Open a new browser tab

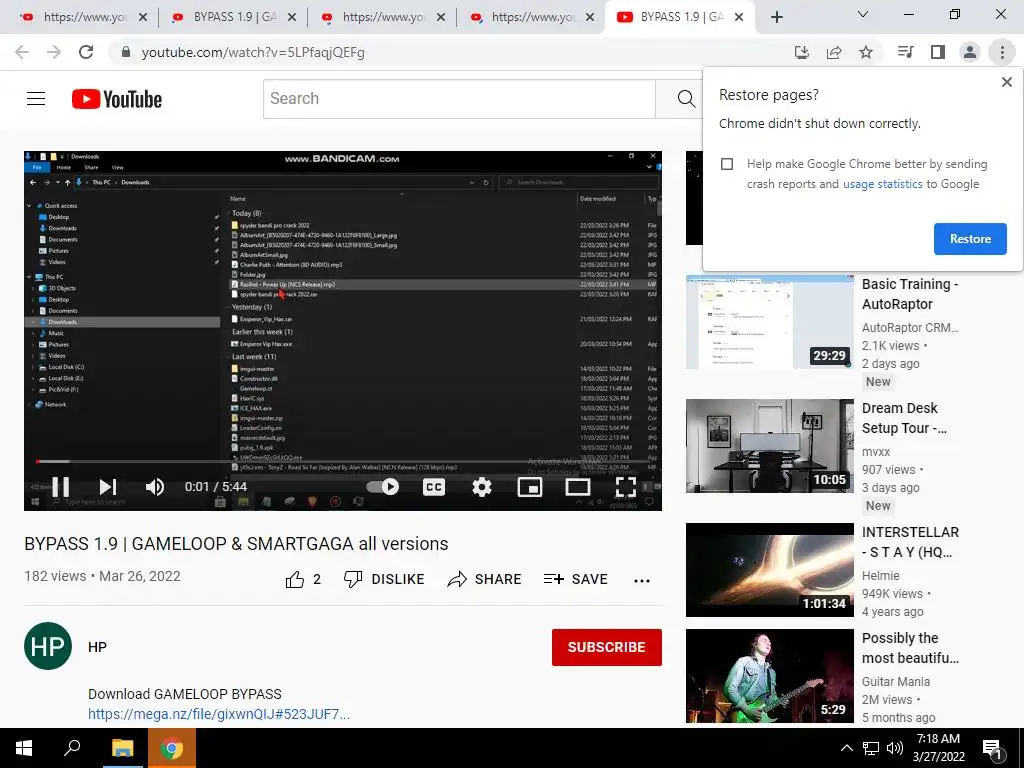tap(776, 18)
